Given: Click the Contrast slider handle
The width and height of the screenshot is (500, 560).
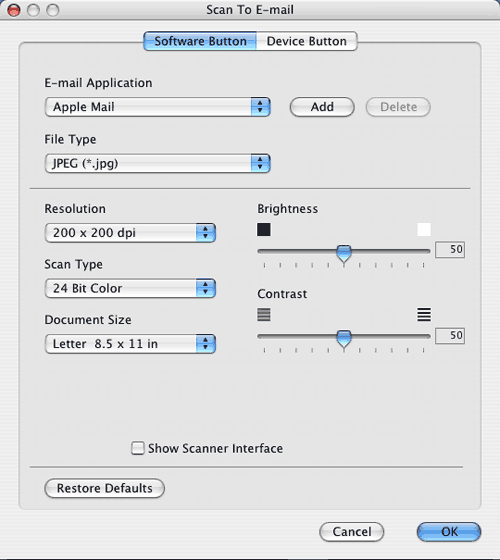Looking at the screenshot, I should (x=344, y=339).
